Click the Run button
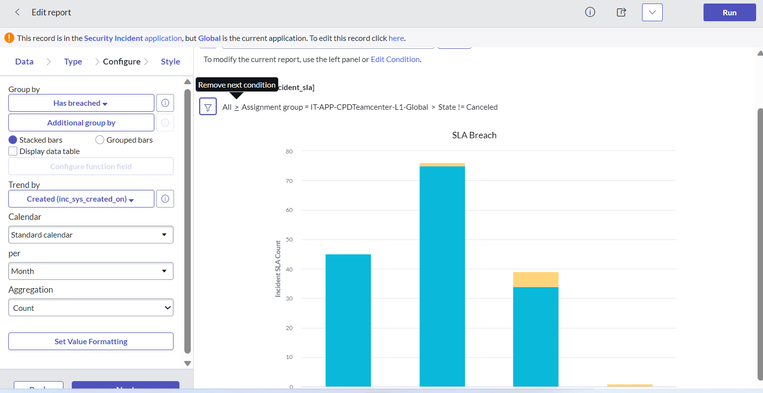Viewport: 763px width, 393px height. coord(729,13)
